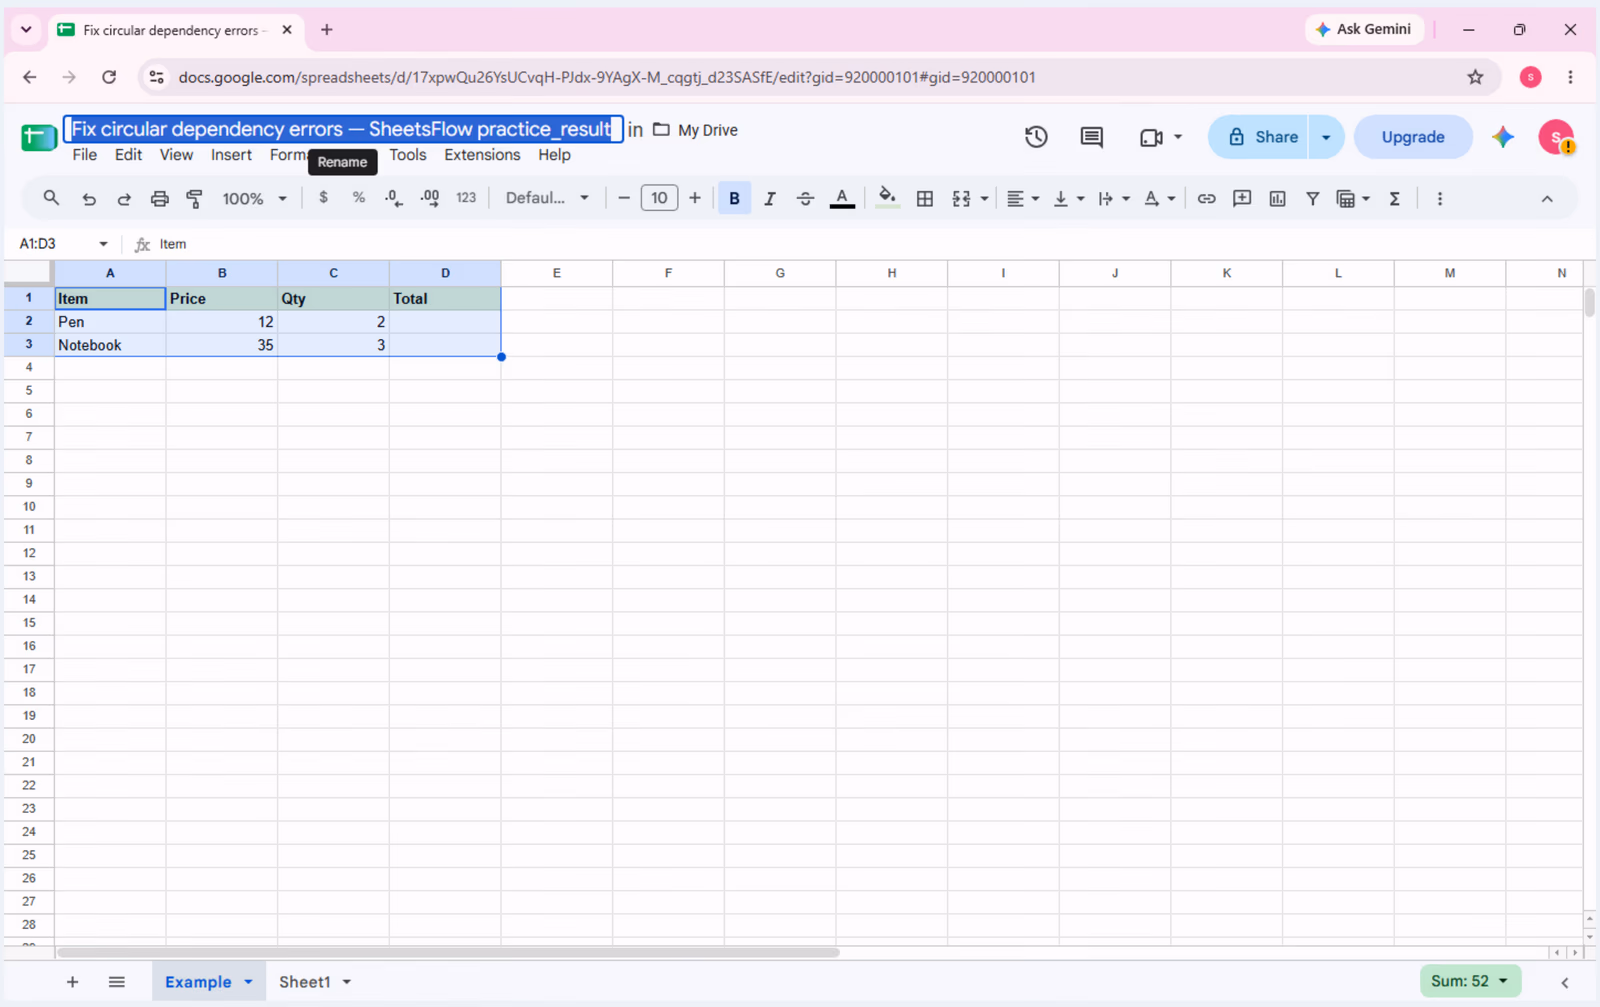Create a filter
Image resolution: width=1600 pixels, height=1007 pixels.
tap(1312, 198)
